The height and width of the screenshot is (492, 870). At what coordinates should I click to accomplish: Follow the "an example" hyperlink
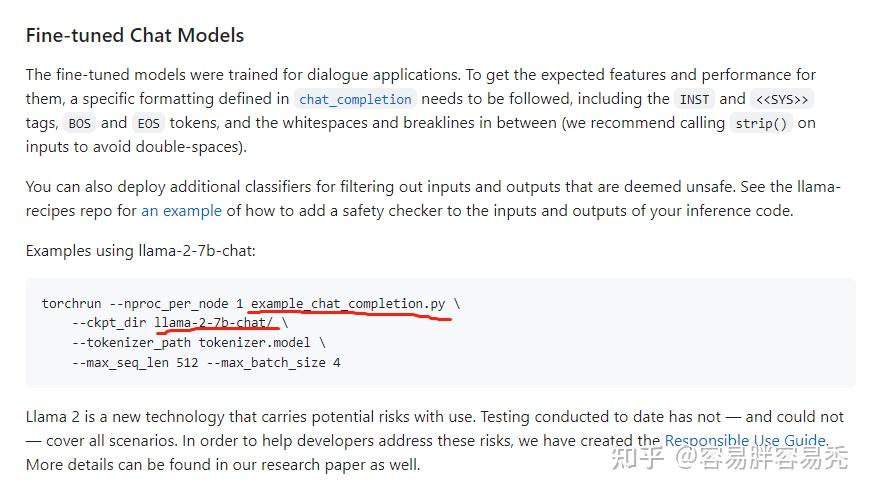(181, 211)
